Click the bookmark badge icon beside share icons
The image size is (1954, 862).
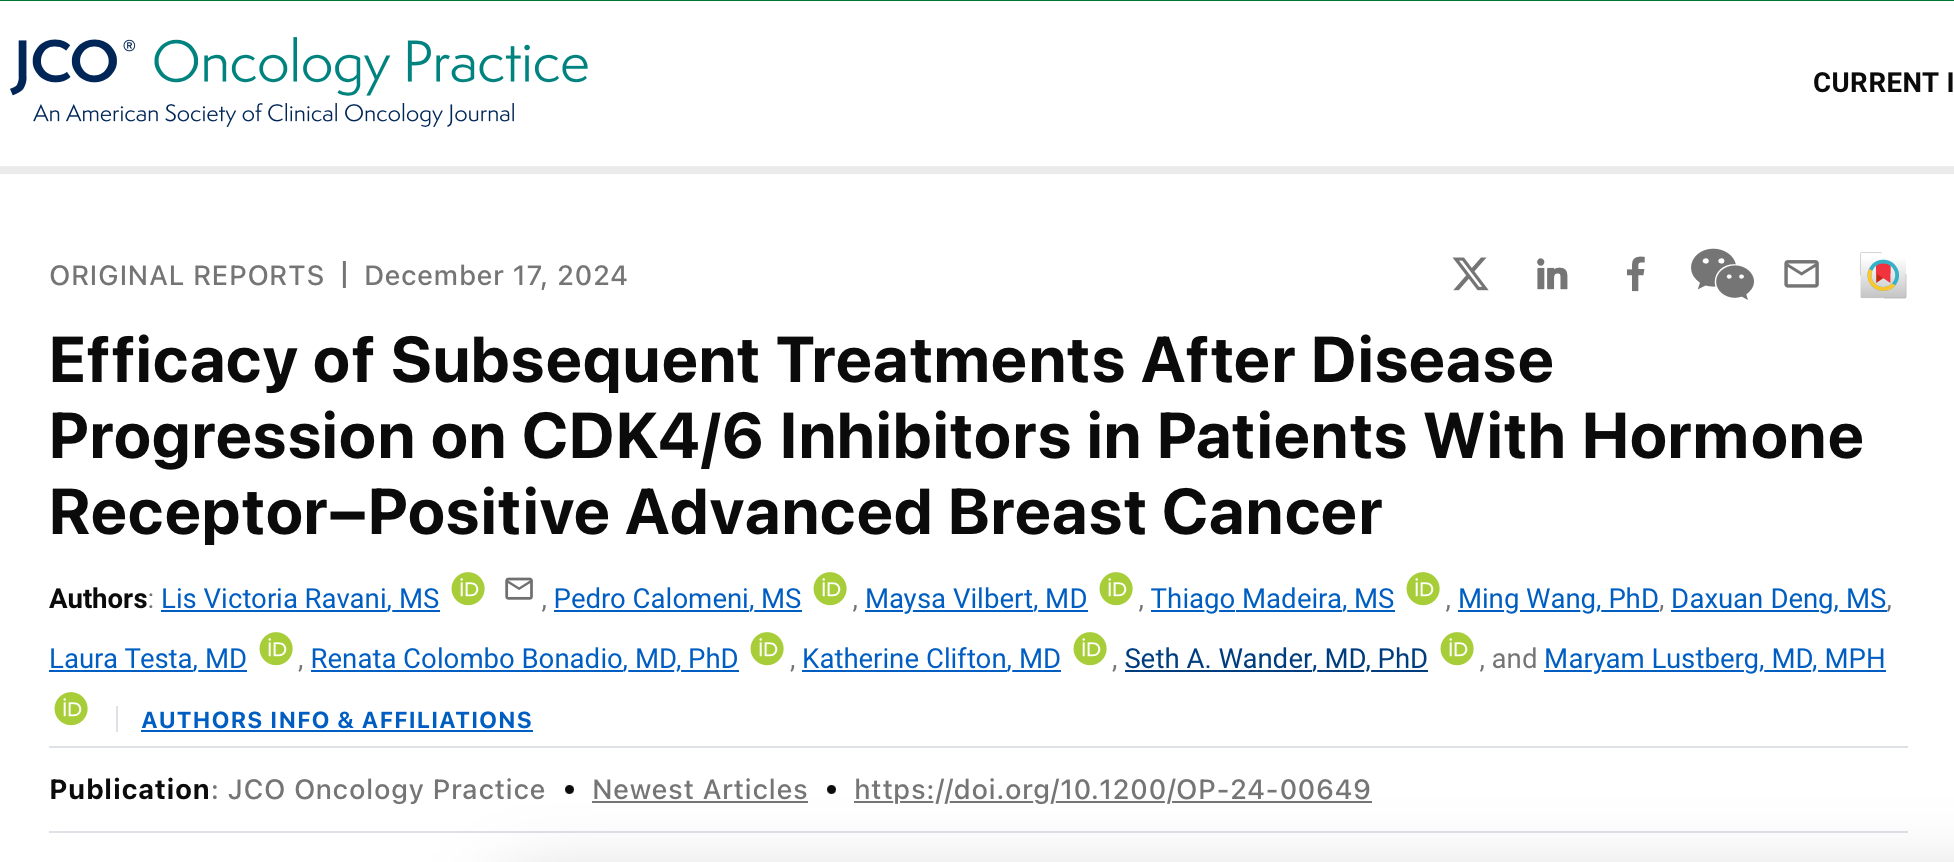point(1883,275)
